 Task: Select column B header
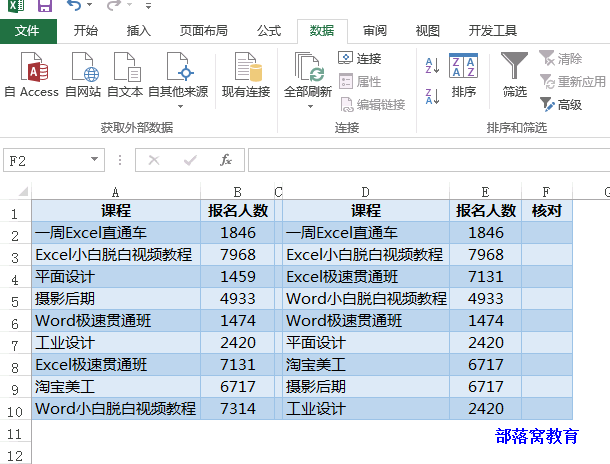click(237, 192)
